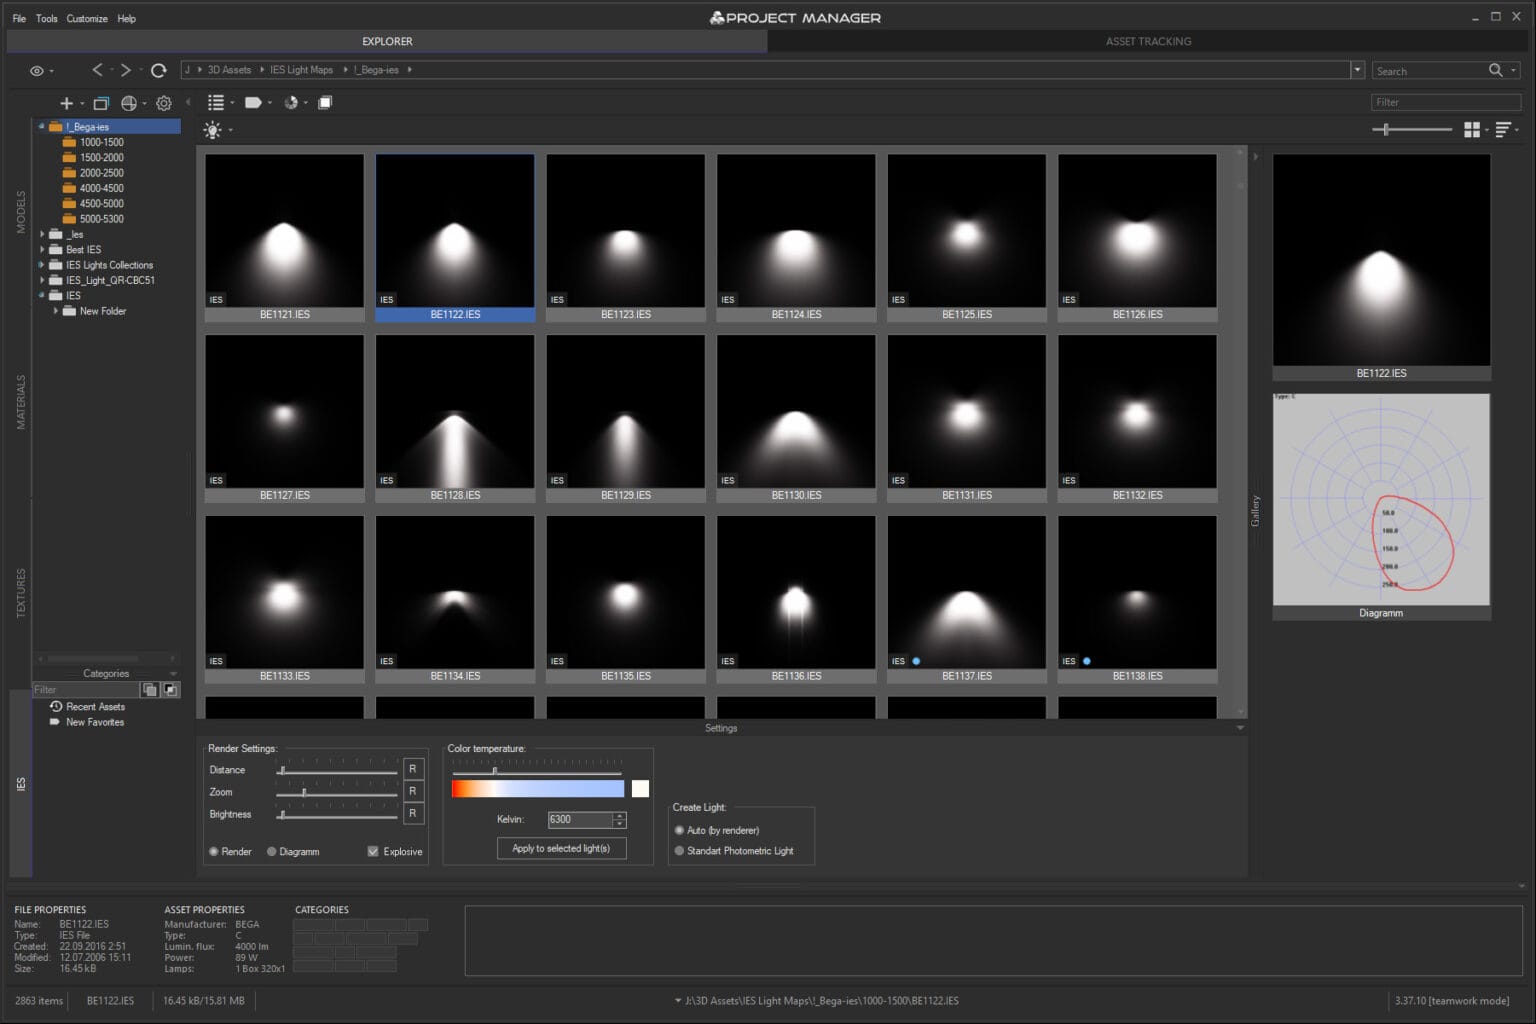Click the globe network icon in toolbar
Screen dimensions: 1536x1024
128,103
